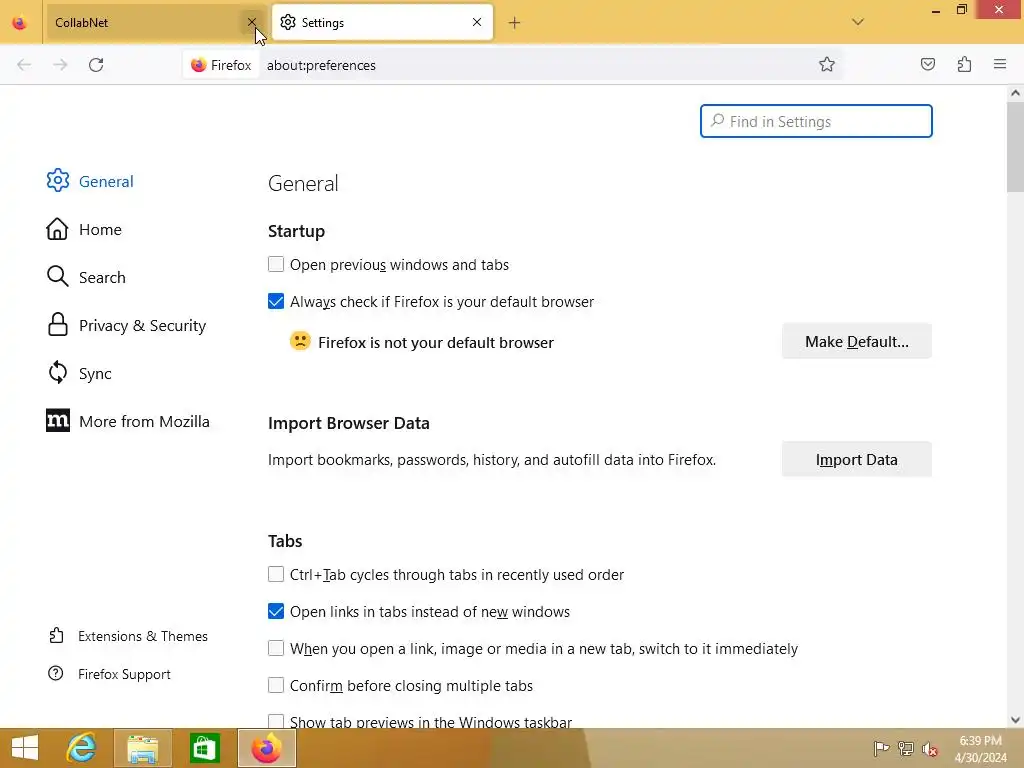The image size is (1024, 768).
Task: Click the Extensions & Themes puzzle icon
Action: click(x=56, y=635)
